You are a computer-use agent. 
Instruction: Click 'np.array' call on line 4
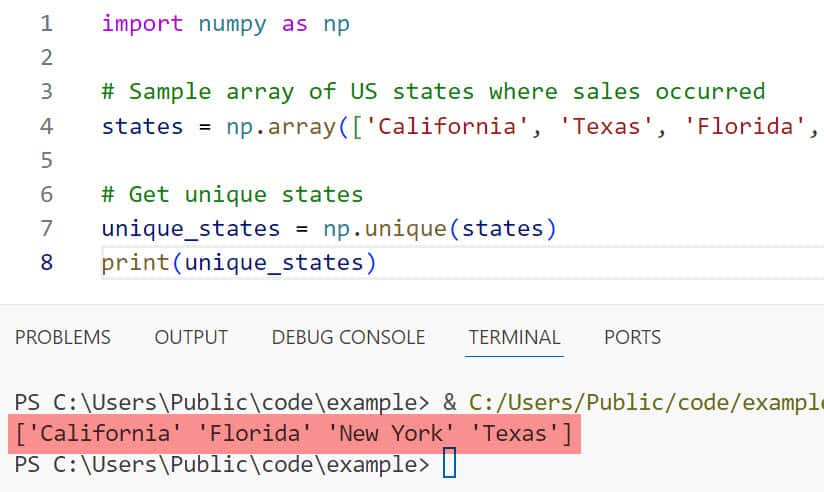coord(281,127)
